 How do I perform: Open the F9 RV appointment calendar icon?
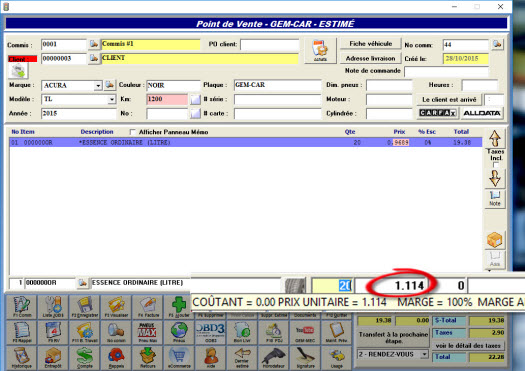pyautogui.click(x=53, y=332)
